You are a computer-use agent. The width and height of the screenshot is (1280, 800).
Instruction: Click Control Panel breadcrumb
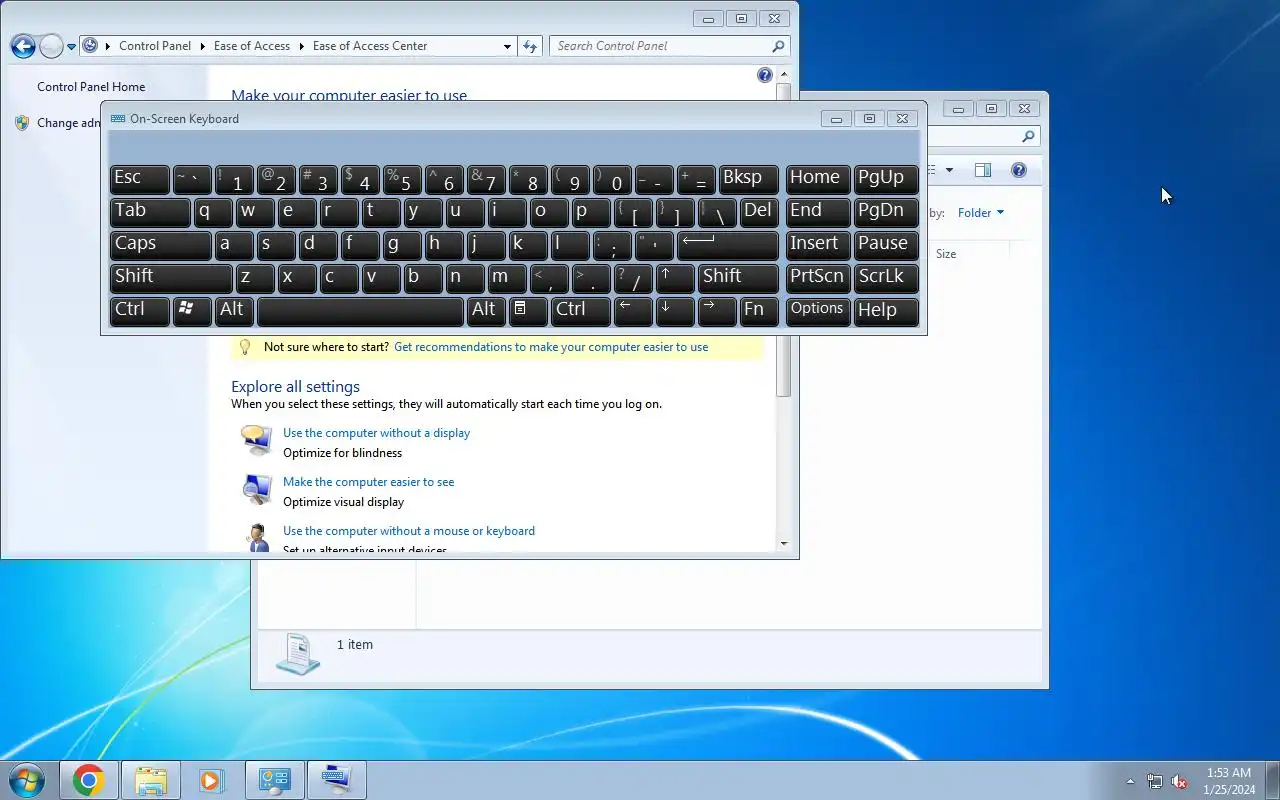point(155,46)
